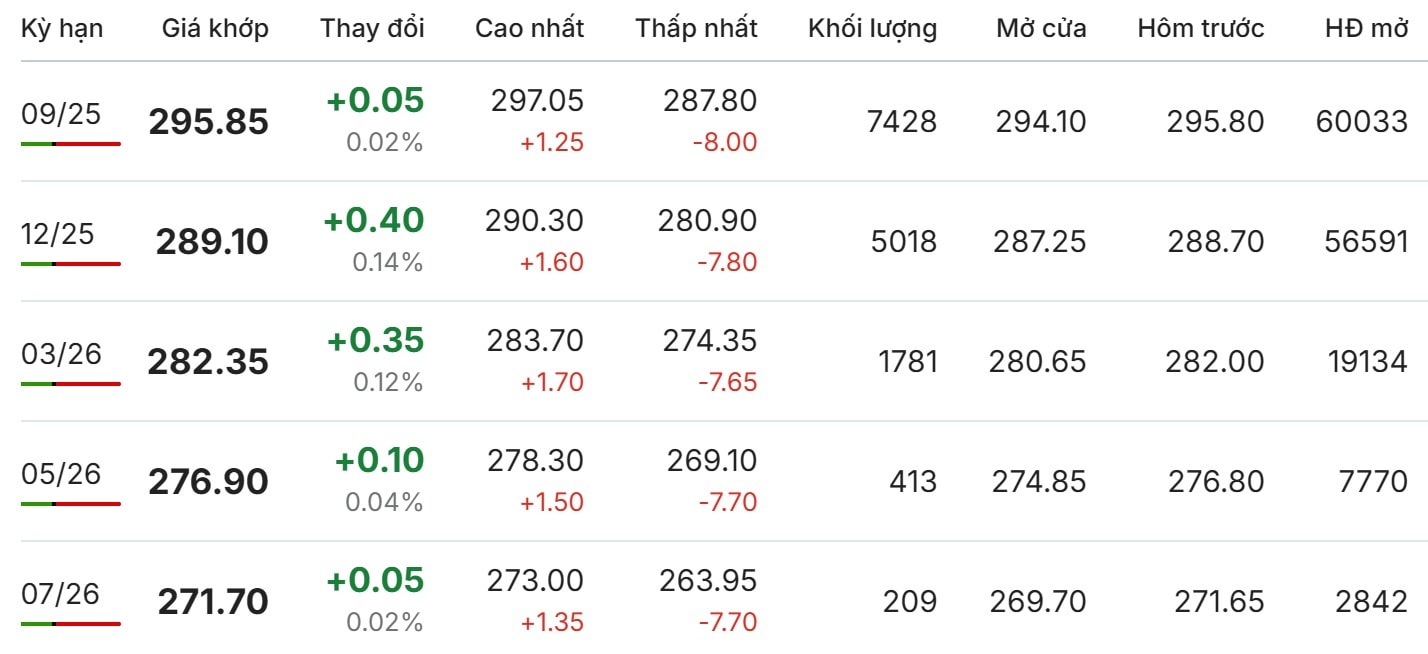Select open interest value 60033
The height and width of the screenshot is (654, 1428).
tap(1362, 122)
